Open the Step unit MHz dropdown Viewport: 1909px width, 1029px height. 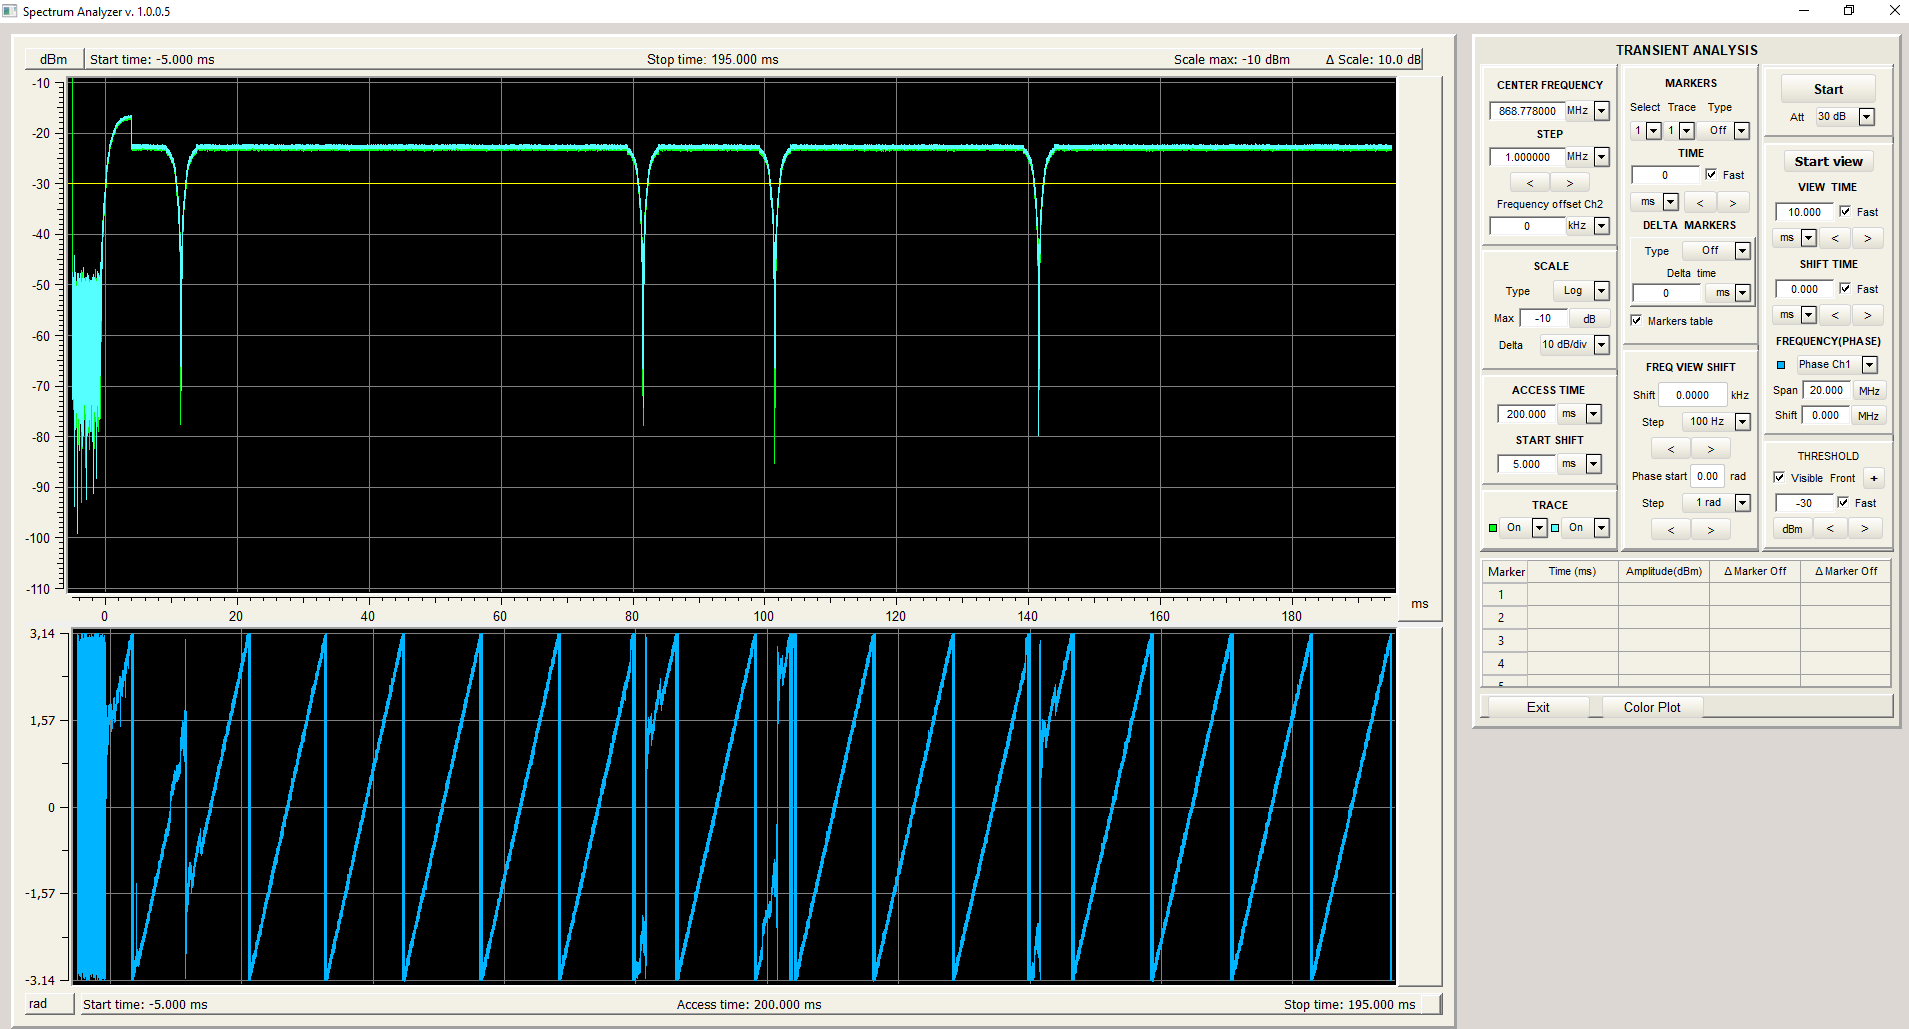pyautogui.click(x=1601, y=157)
